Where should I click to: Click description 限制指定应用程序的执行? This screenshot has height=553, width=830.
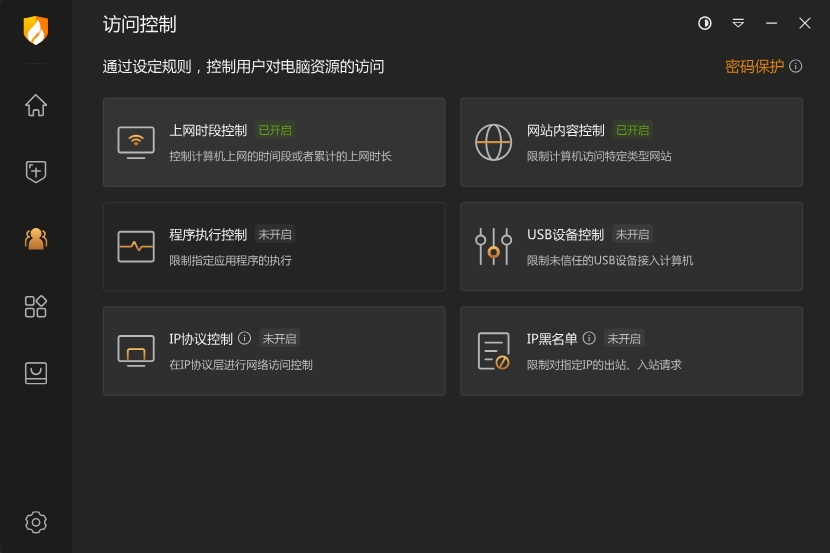point(230,260)
